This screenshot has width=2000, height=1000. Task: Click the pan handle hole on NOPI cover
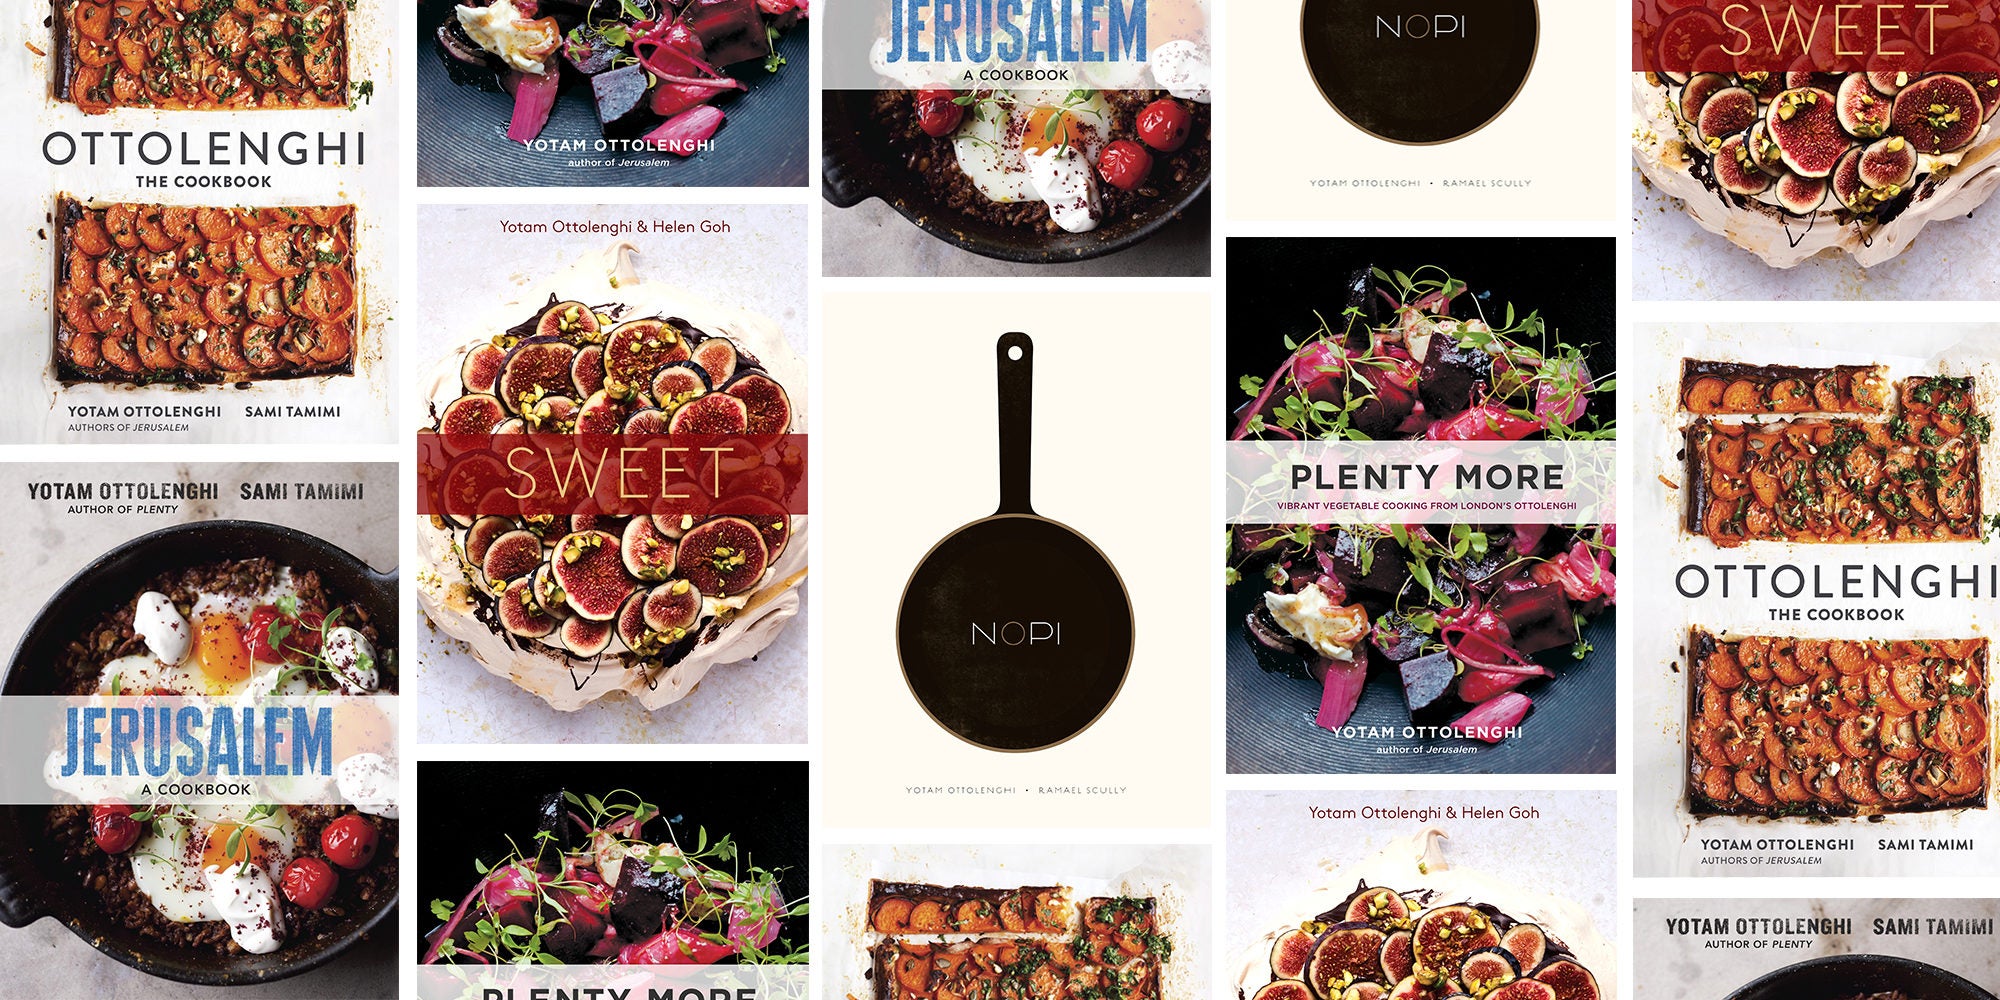point(1015,352)
